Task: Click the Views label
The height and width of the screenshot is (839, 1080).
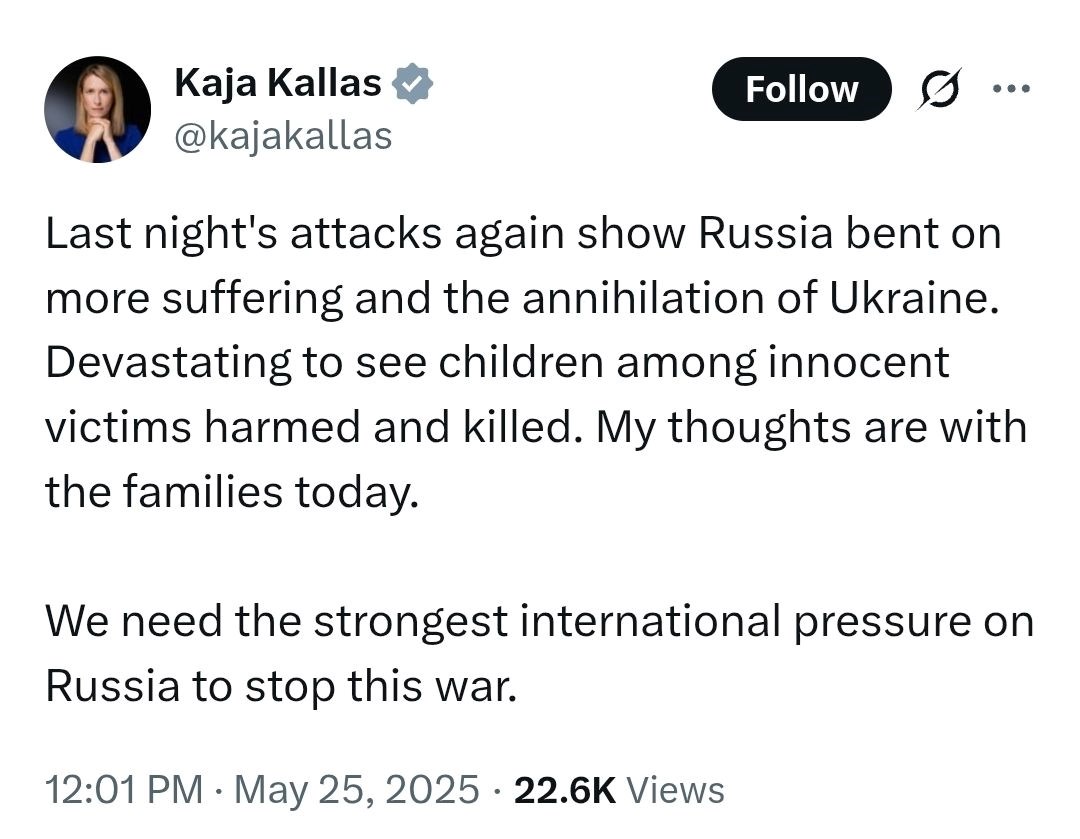Action: point(675,790)
